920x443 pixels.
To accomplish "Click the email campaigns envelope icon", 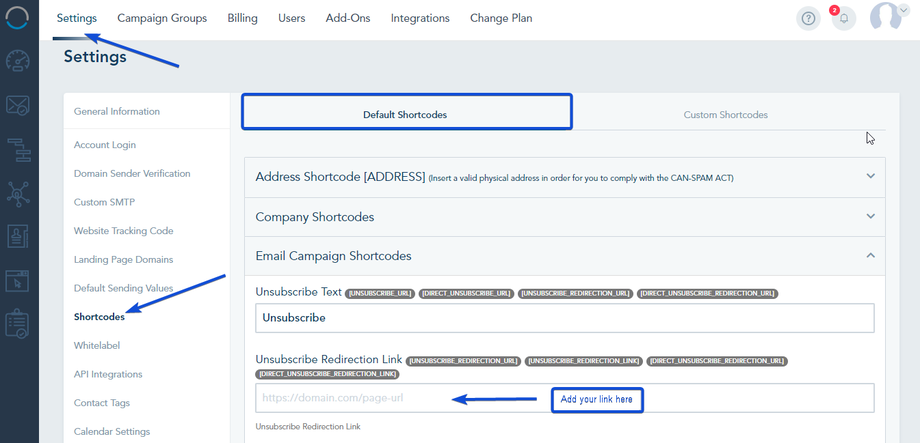I will click(18, 106).
